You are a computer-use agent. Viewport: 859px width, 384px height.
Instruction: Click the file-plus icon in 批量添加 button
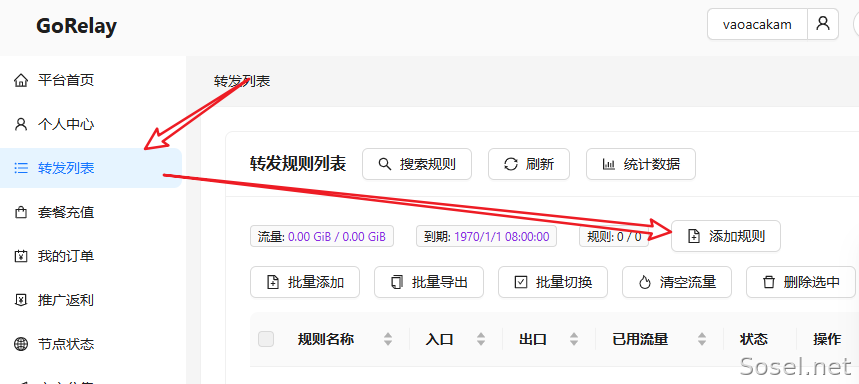(272, 282)
